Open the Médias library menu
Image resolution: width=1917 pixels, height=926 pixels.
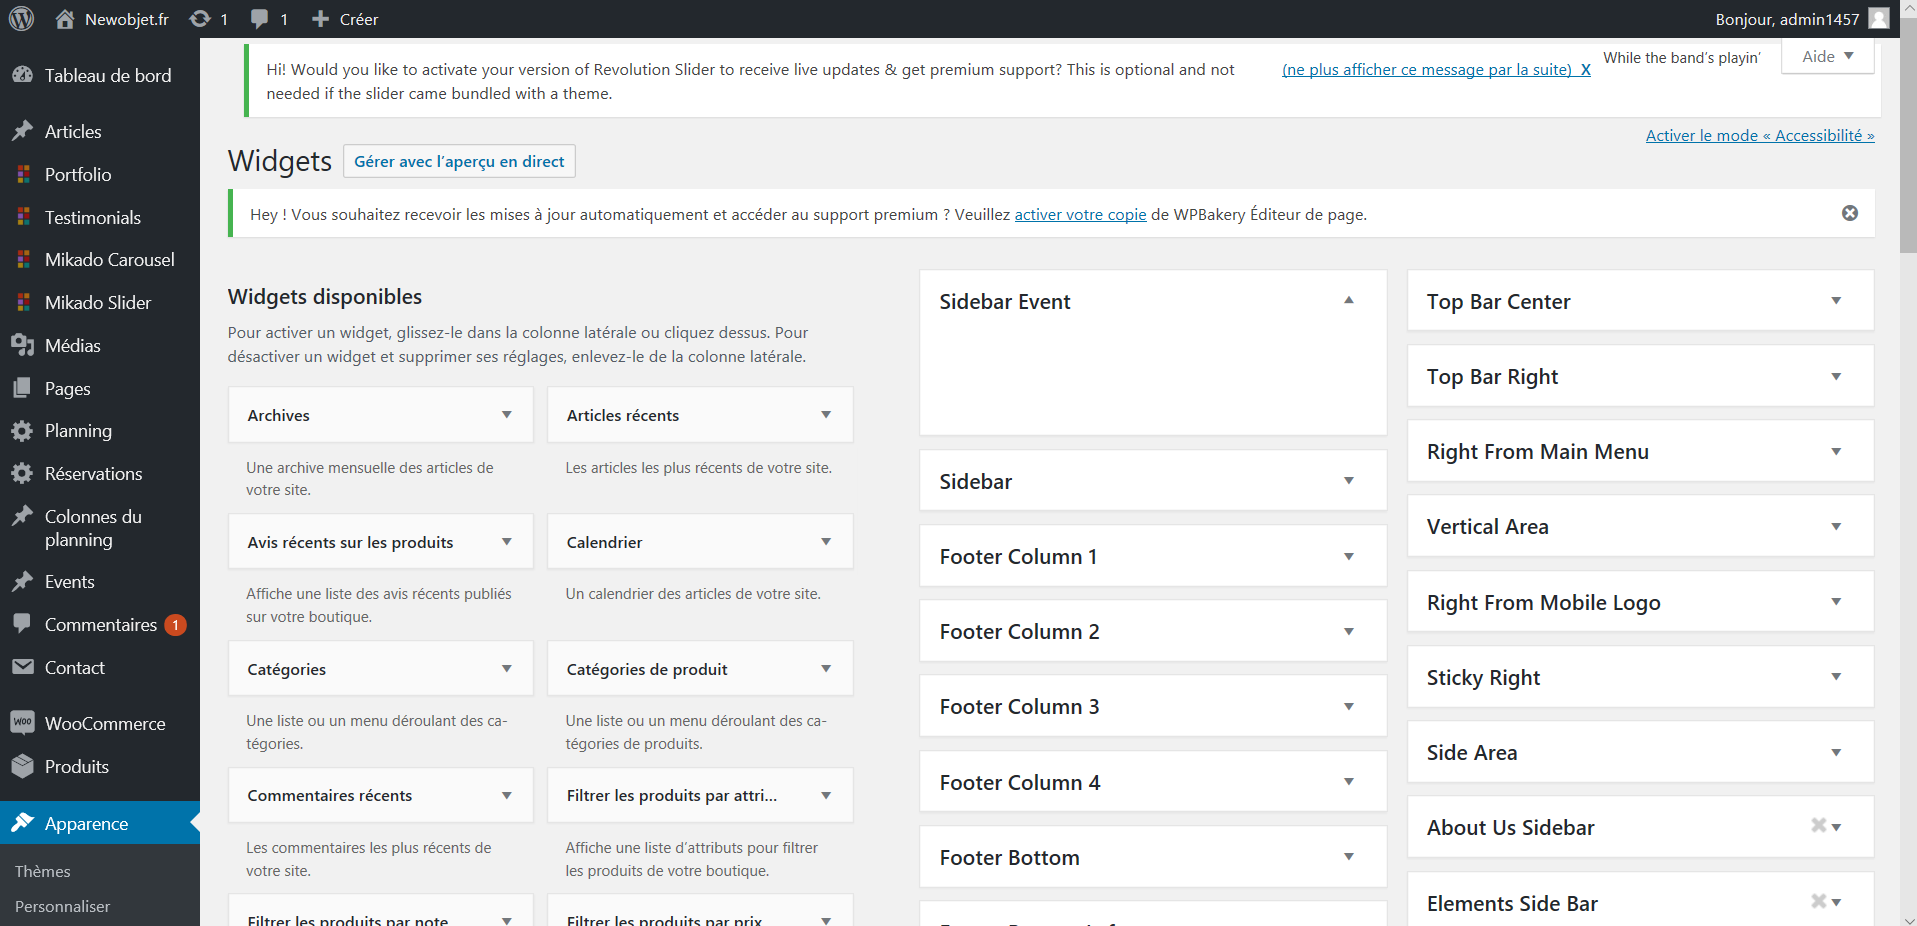coord(72,345)
